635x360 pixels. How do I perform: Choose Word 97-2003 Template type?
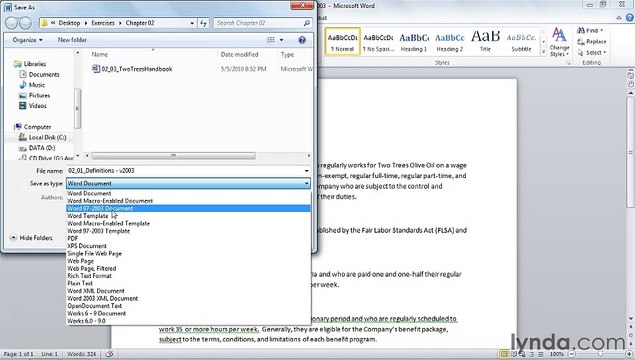[x=188, y=231]
